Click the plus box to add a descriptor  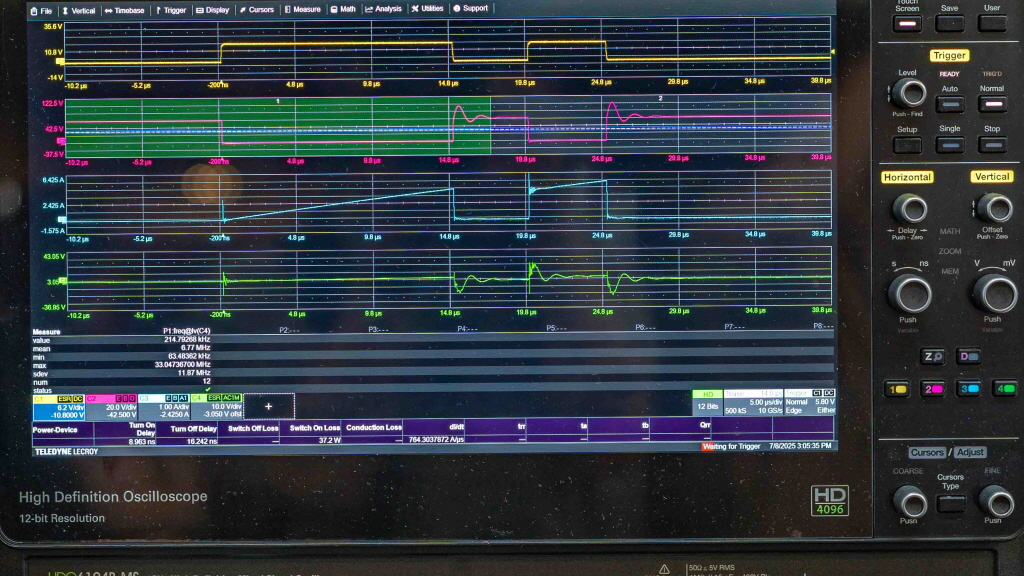point(267,406)
